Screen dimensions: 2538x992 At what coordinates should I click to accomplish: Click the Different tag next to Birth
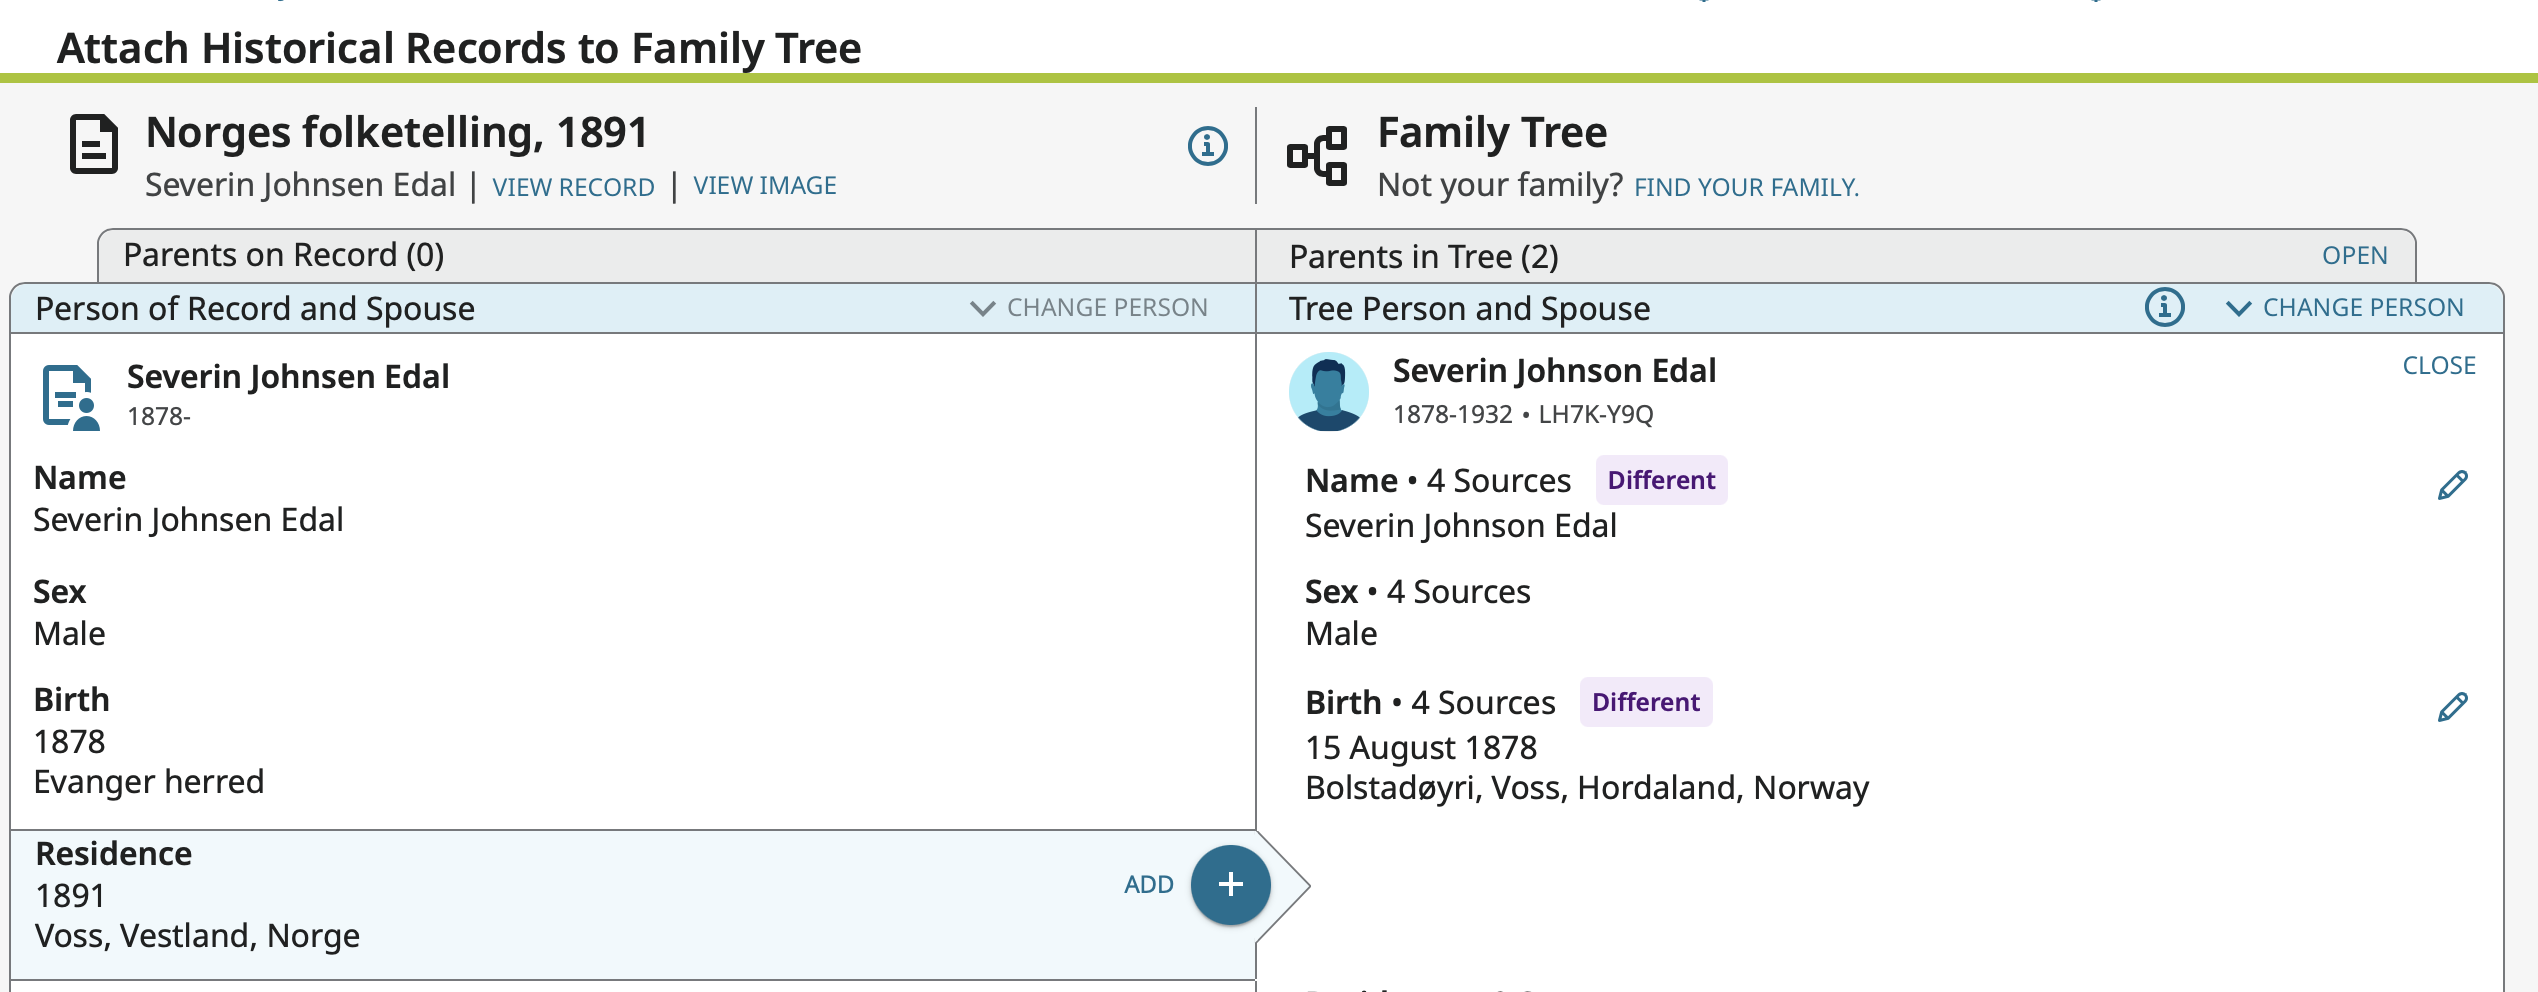tap(1645, 702)
